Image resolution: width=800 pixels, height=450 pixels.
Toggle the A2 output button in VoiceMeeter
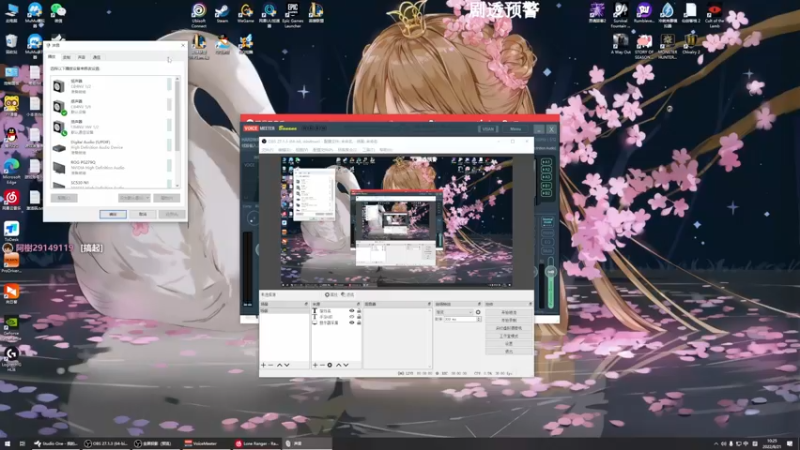pyautogui.click(x=546, y=169)
